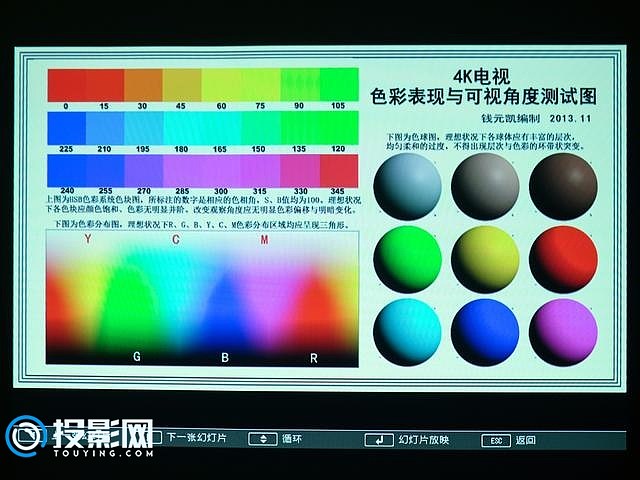Viewport: 640px width, 480px height.
Task: Click the purple hue 270 color block
Action: (143, 171)
